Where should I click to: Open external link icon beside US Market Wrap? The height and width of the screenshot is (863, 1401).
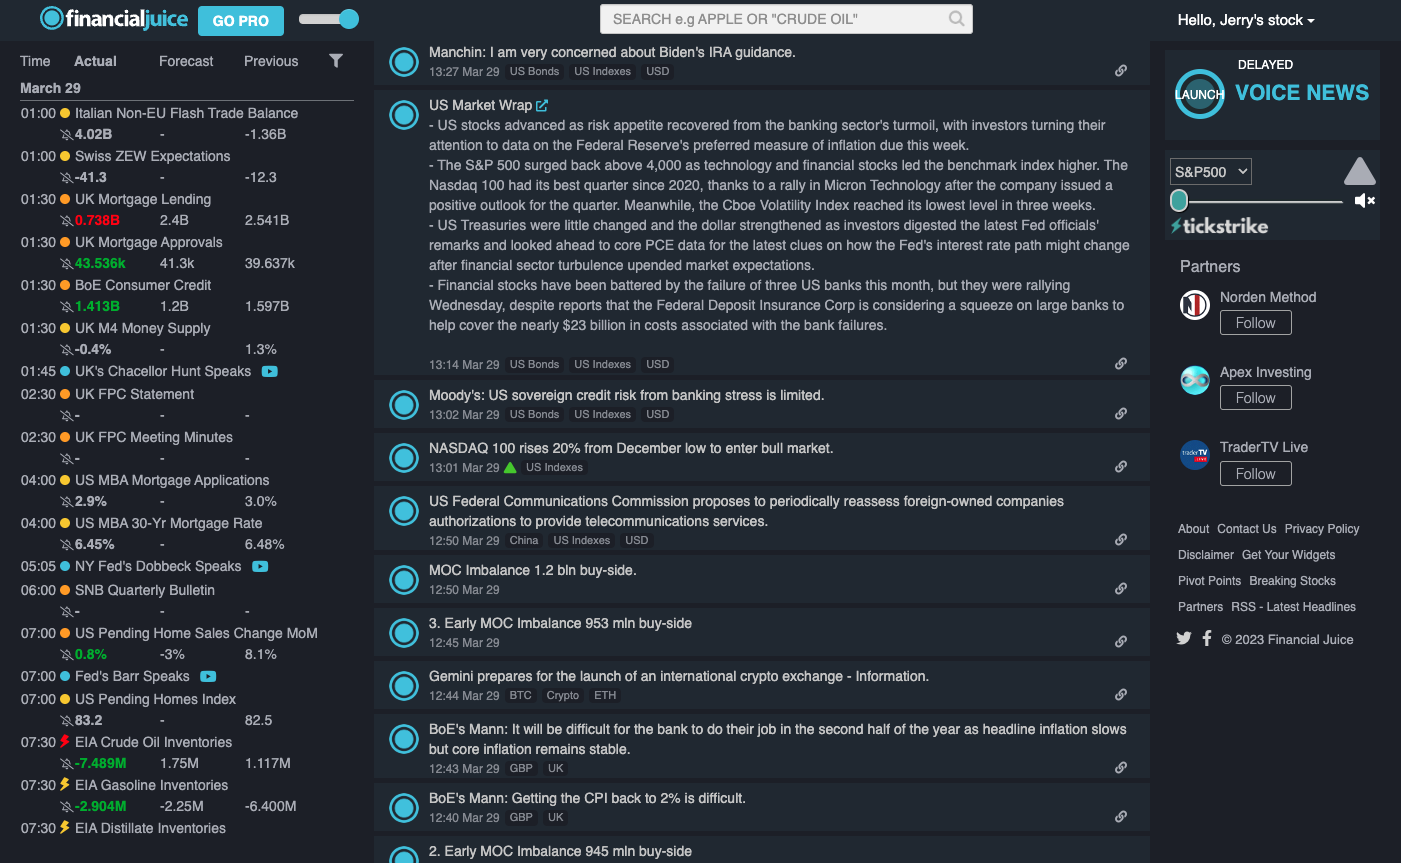click(542, 105)
